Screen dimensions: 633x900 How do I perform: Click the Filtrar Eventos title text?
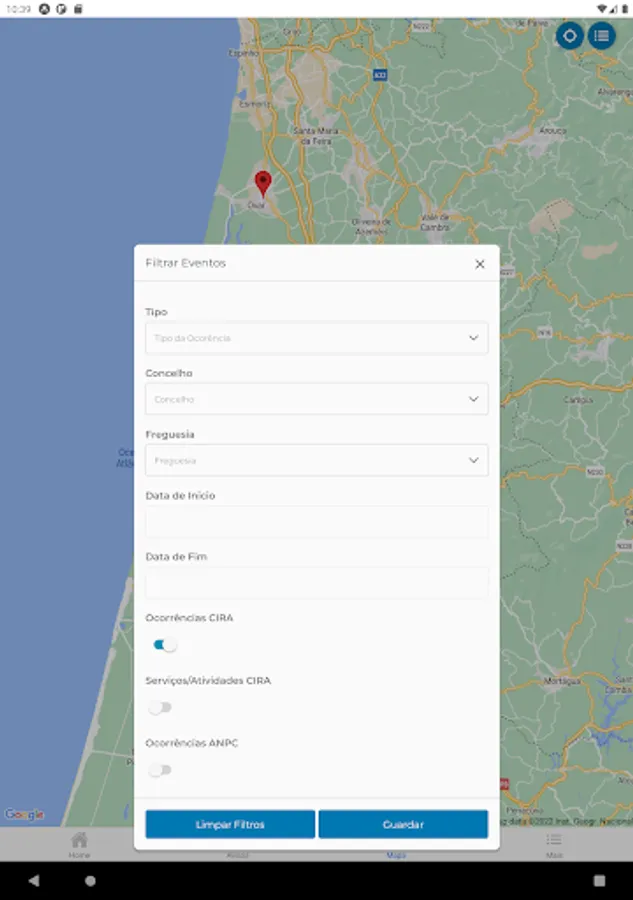tap(185, 263)
